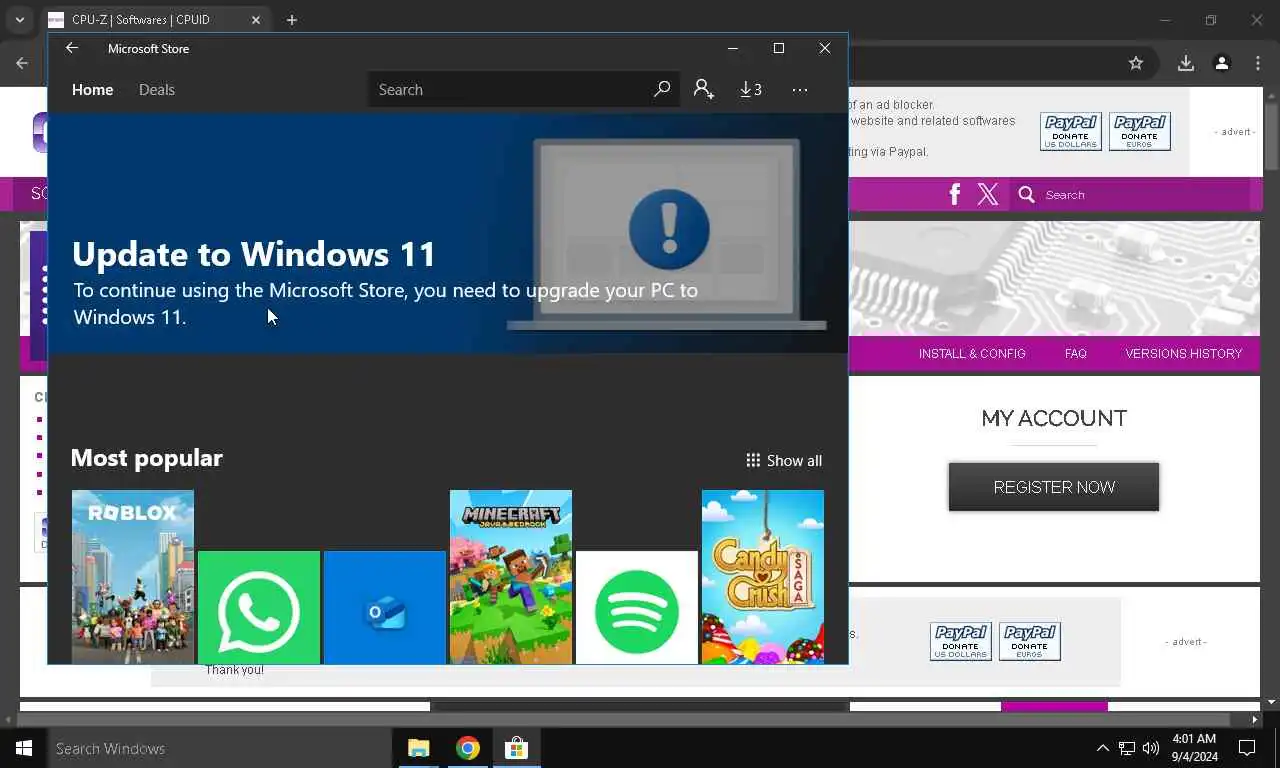Viewport: 1280px width, 768px height.
Task: Click the magnifier icon in Store search
Action: 662,89
